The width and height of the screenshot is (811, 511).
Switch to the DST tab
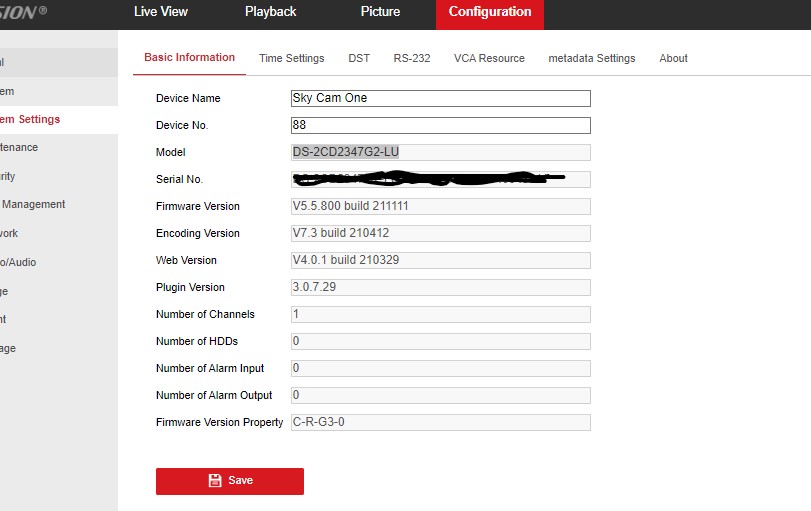coord(359,59)
